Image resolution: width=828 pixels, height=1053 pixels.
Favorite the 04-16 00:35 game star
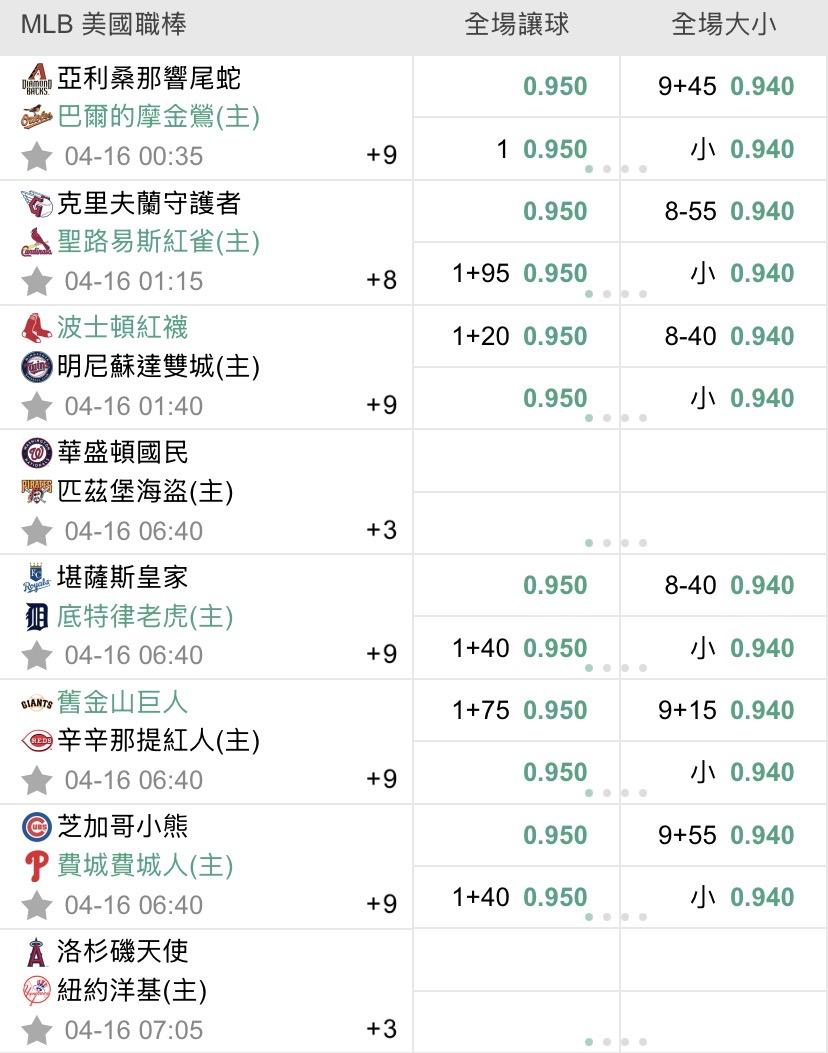tap(37, 156)
